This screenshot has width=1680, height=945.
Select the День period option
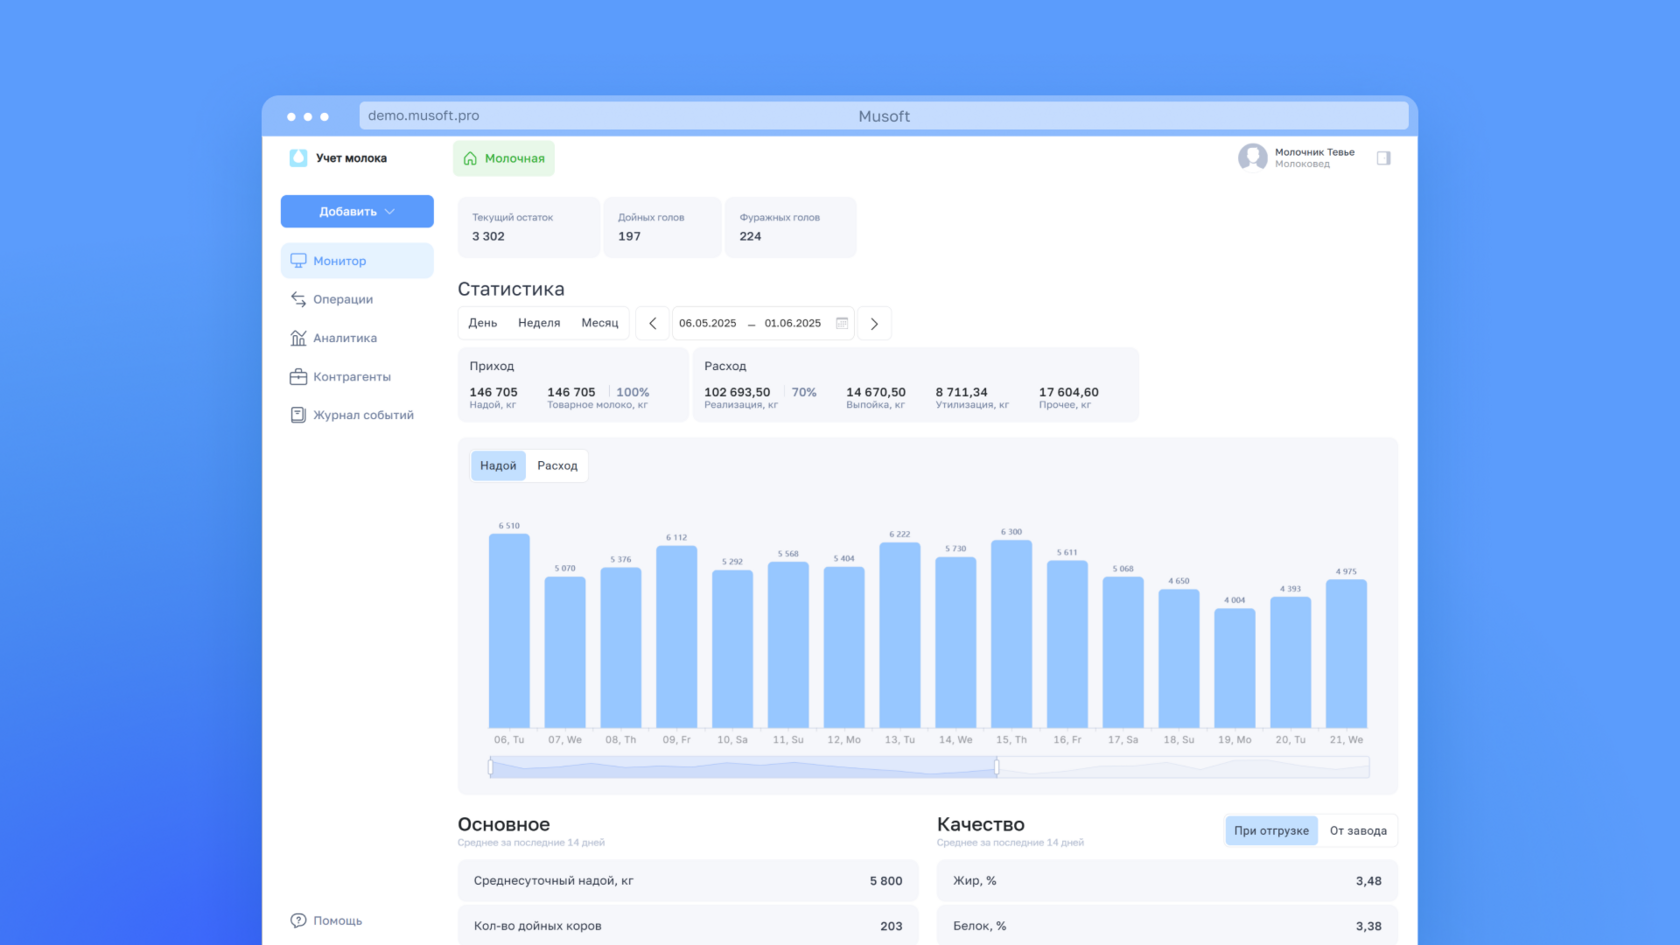(483, 323)
